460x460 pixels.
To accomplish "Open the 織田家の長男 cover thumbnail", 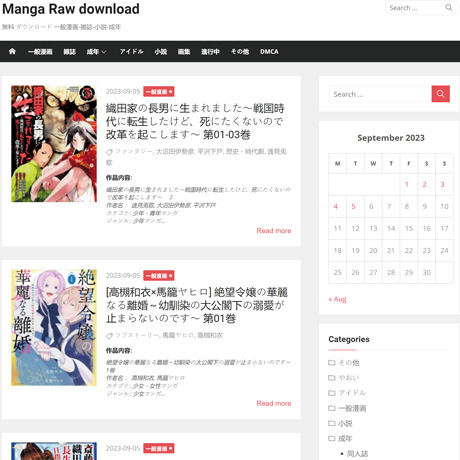I will 54,144.
